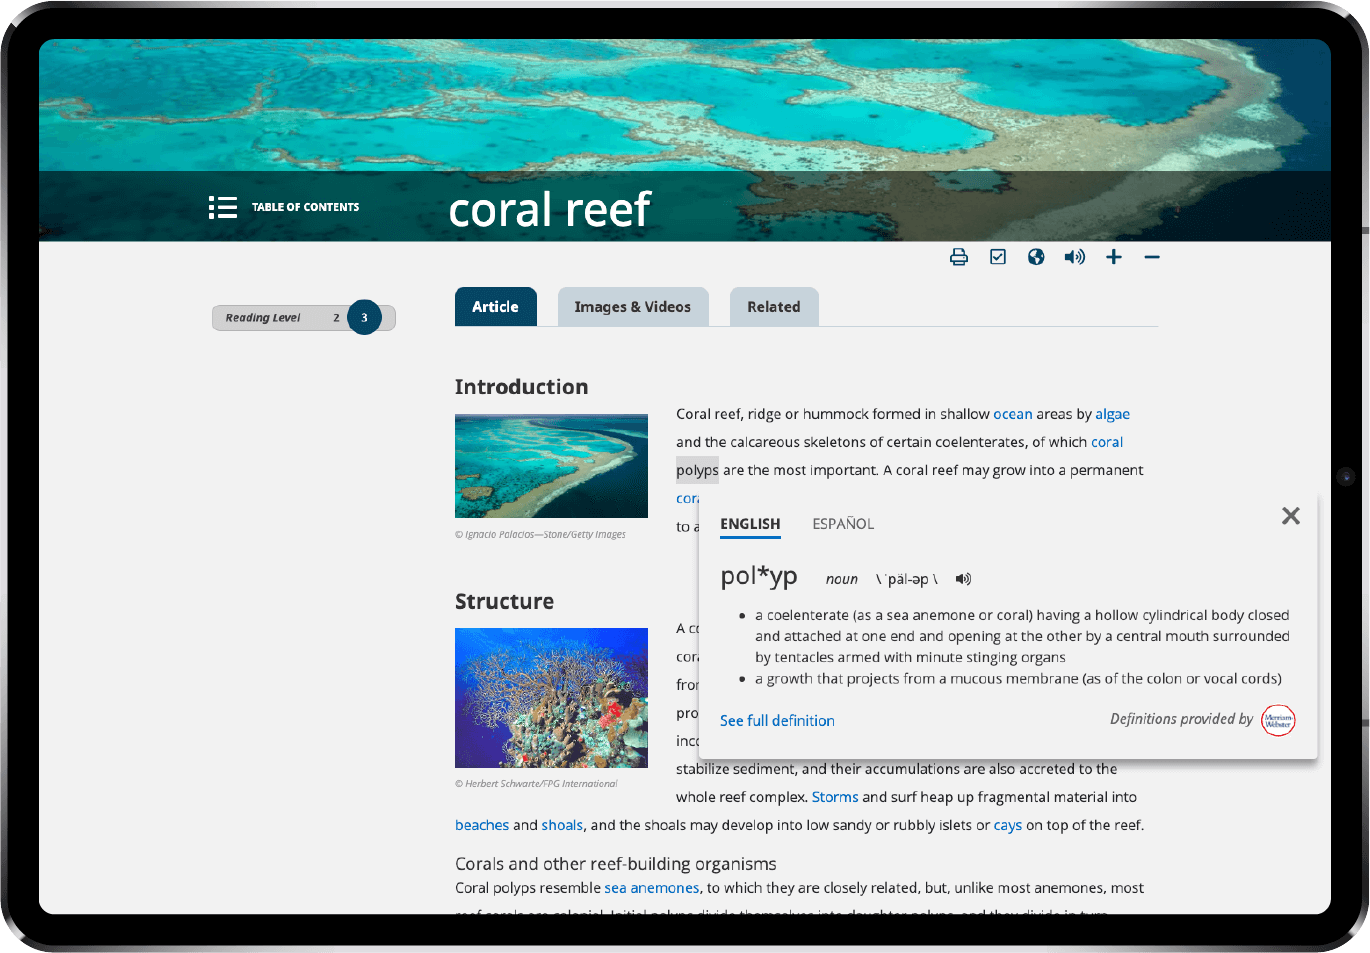Follow the coral link in the introduction

1107,442
